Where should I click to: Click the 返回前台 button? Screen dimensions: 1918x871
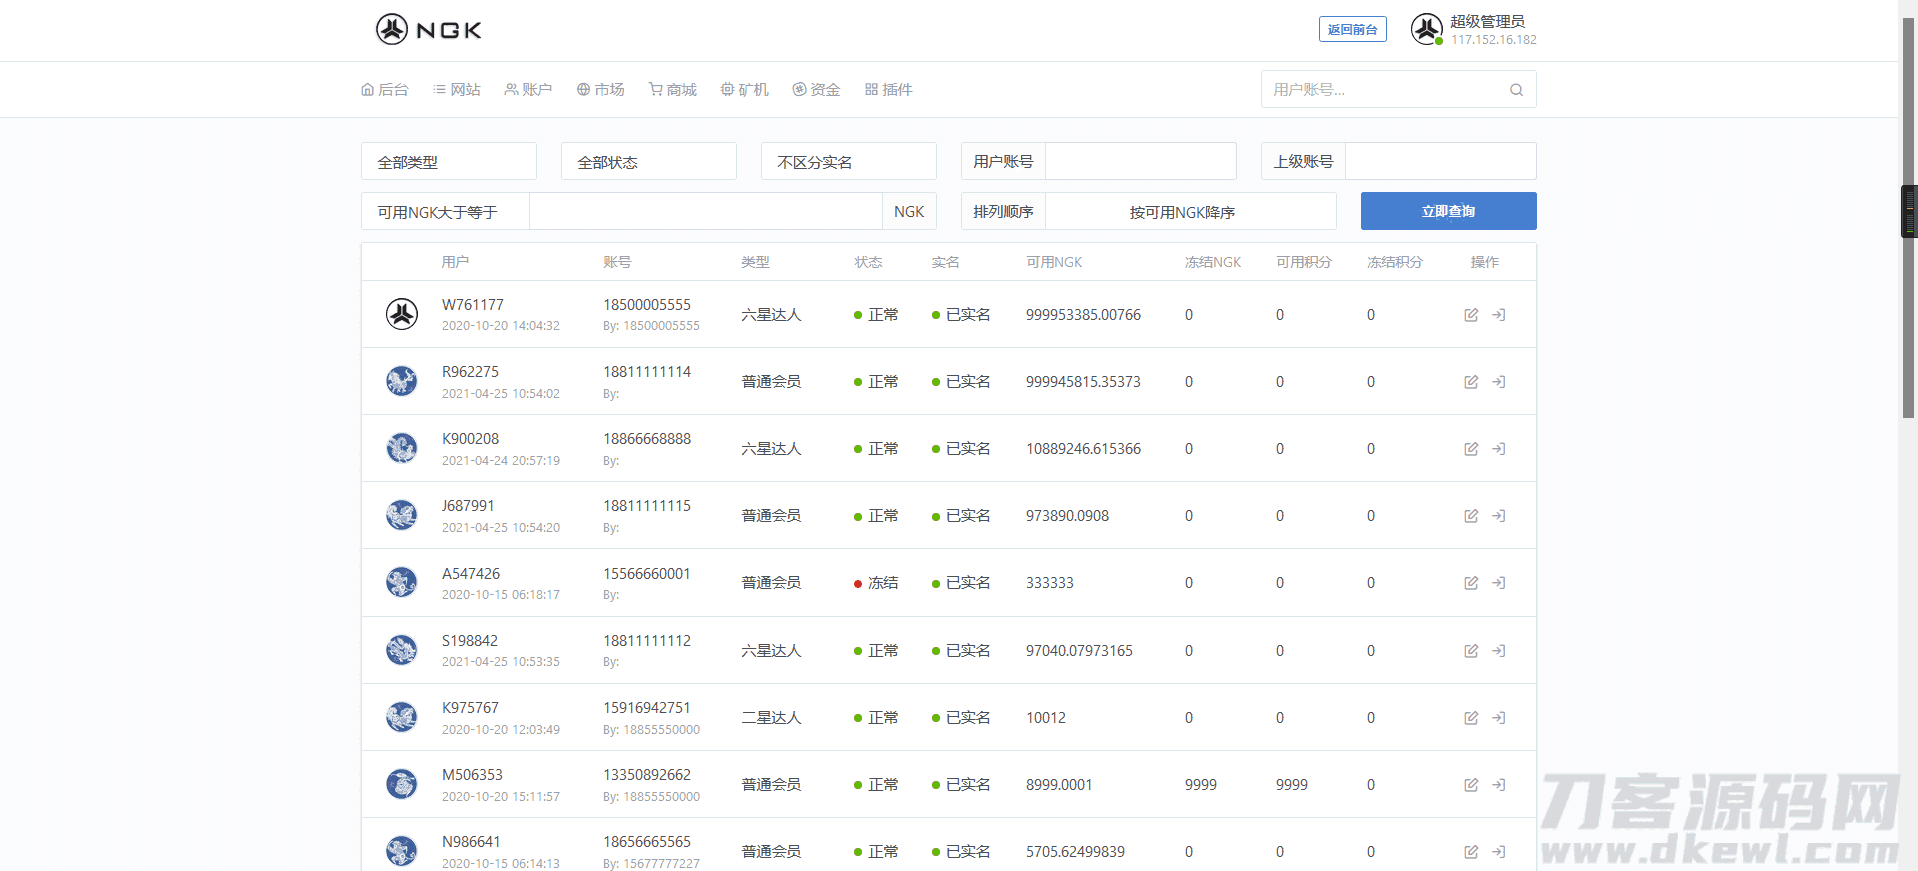pos(1352,30)
